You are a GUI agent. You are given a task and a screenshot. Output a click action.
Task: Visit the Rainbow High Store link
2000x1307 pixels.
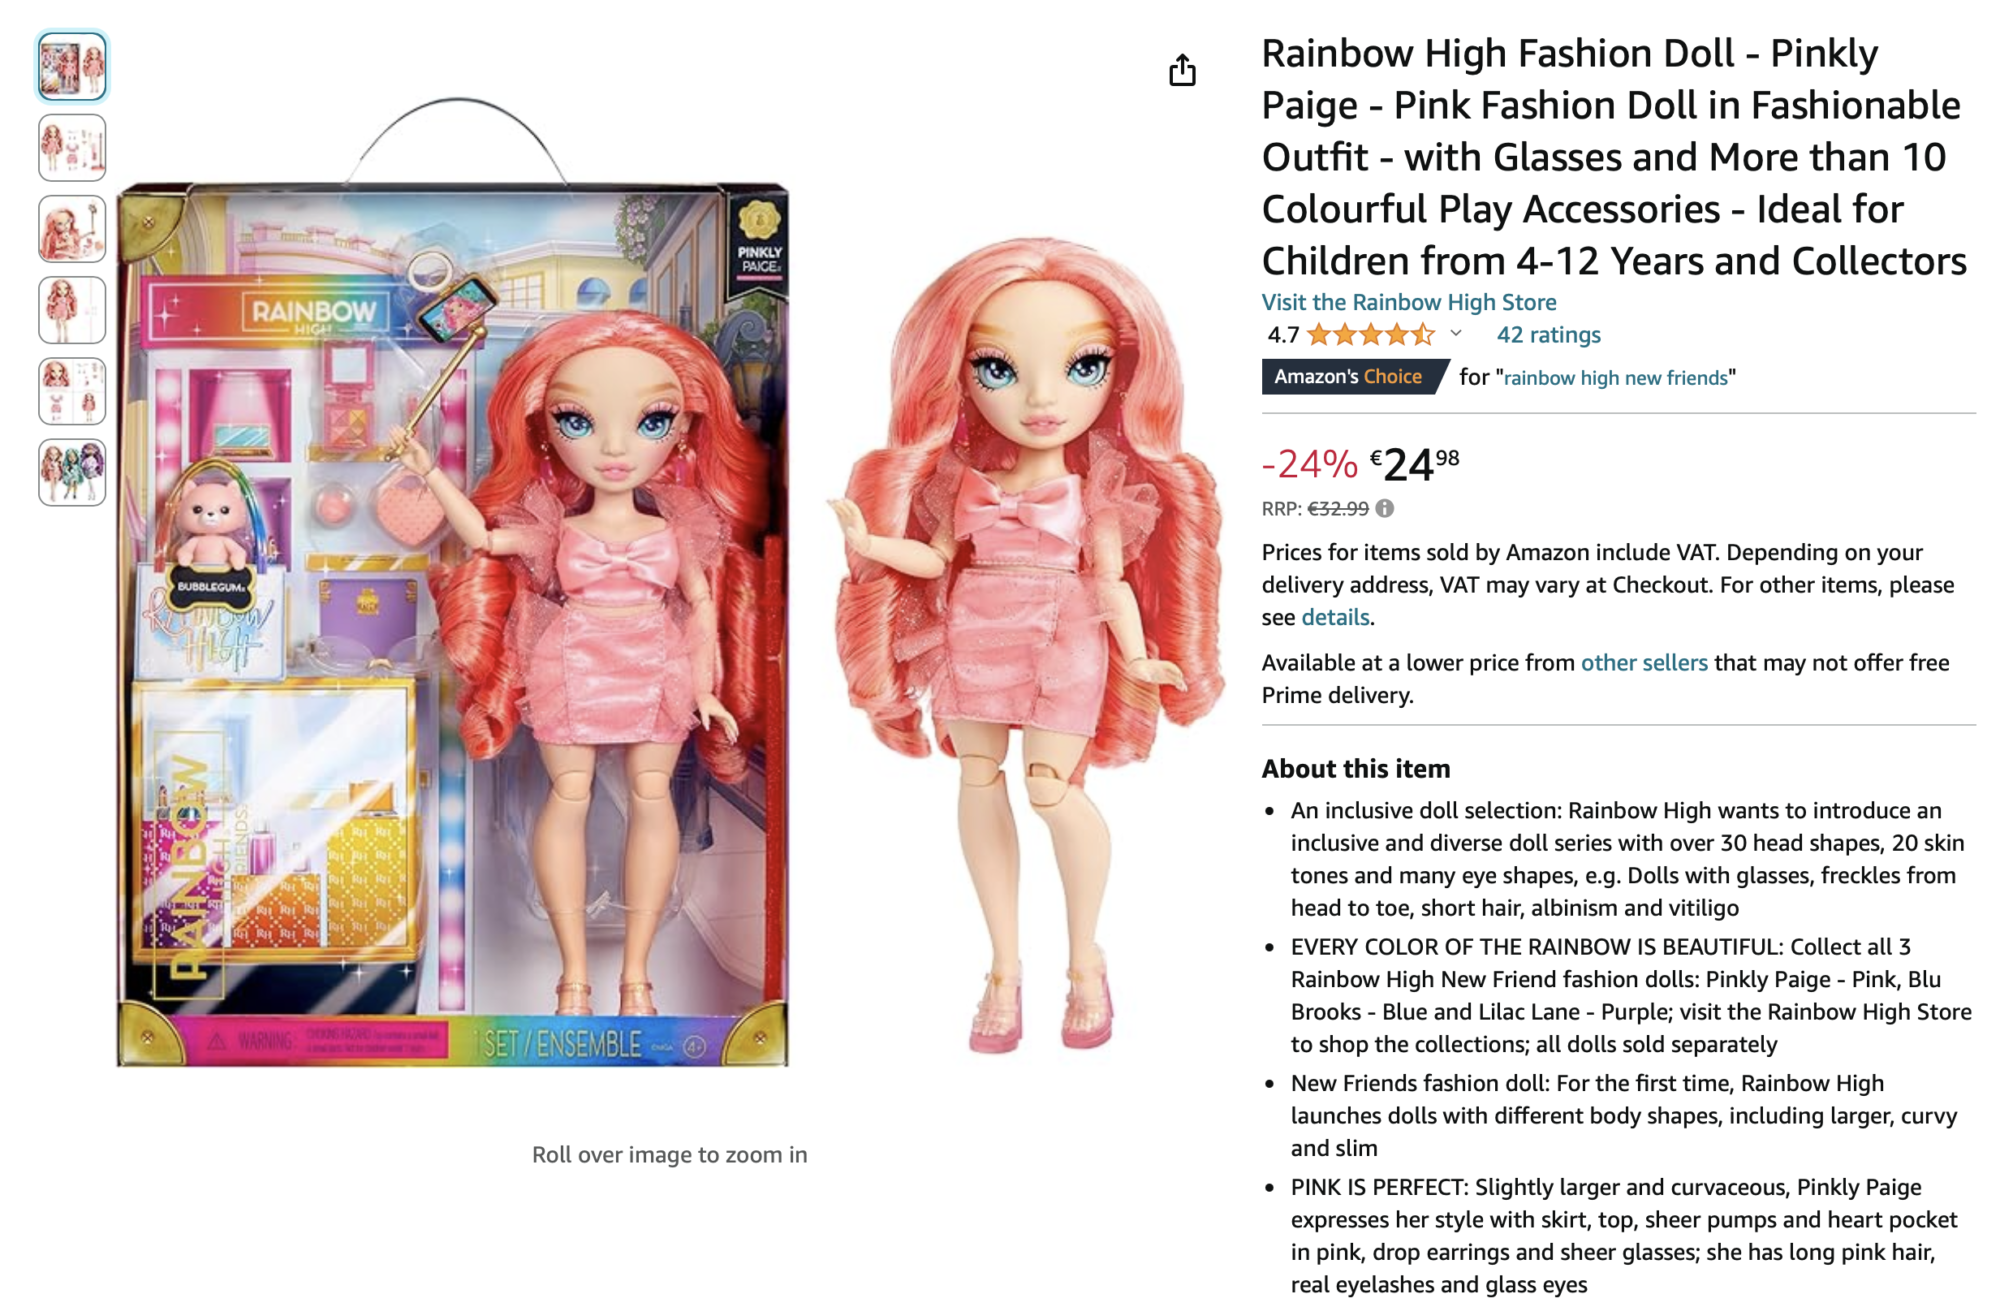click(x=1408, y=302)
